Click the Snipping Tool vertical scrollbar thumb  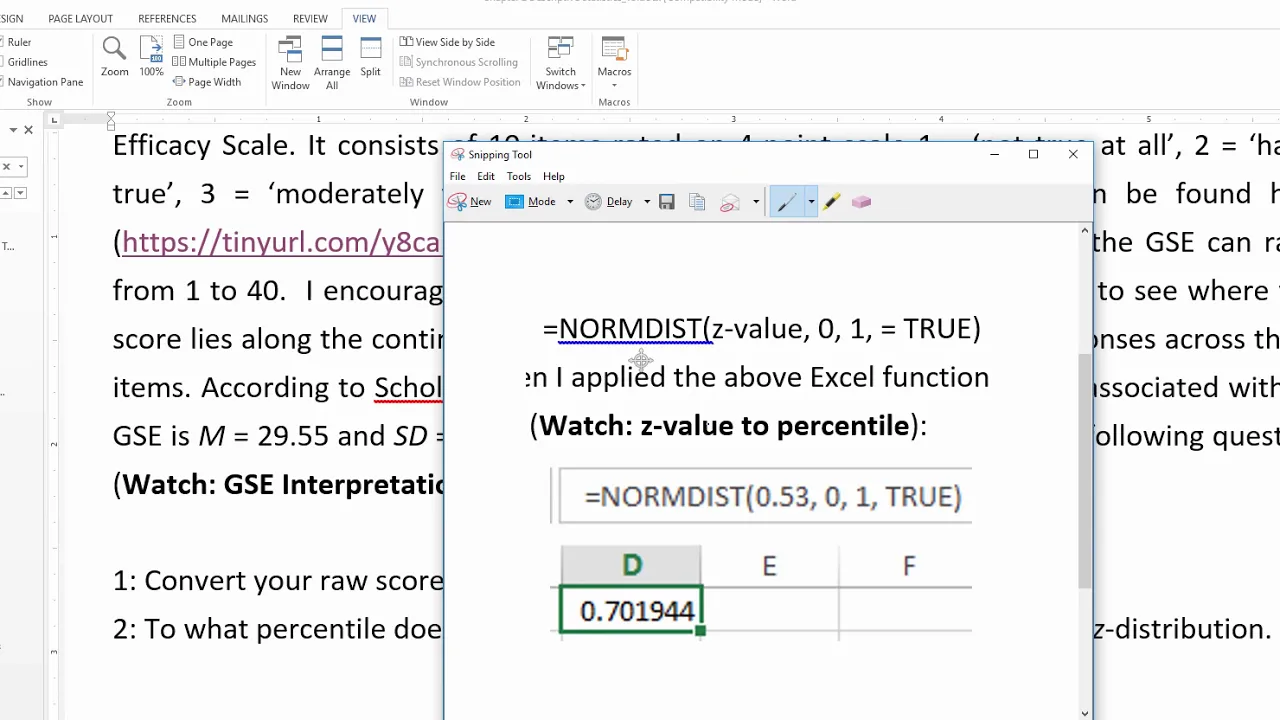pos(1084,470)
